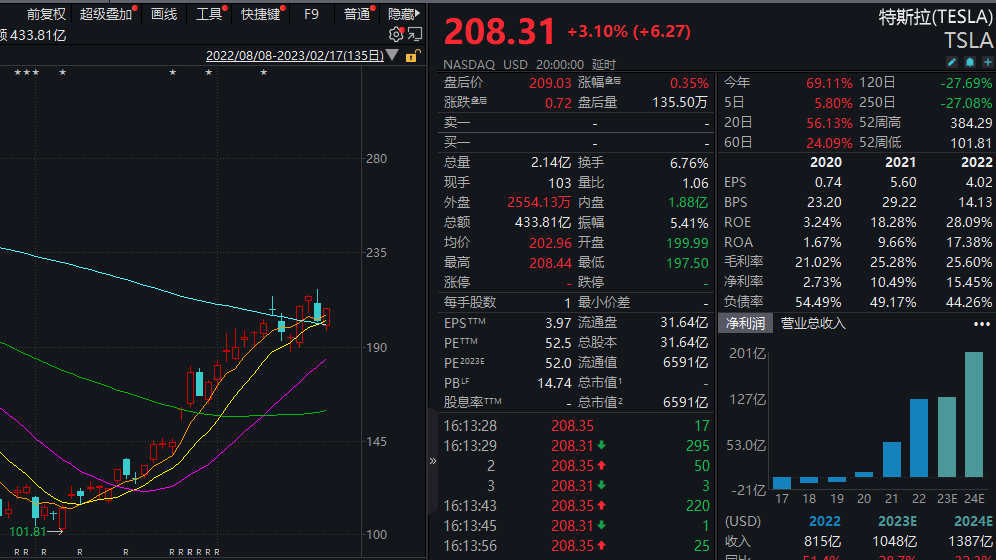
Task: Open the 前复权 adjustment menu
Action: [46, 14]
